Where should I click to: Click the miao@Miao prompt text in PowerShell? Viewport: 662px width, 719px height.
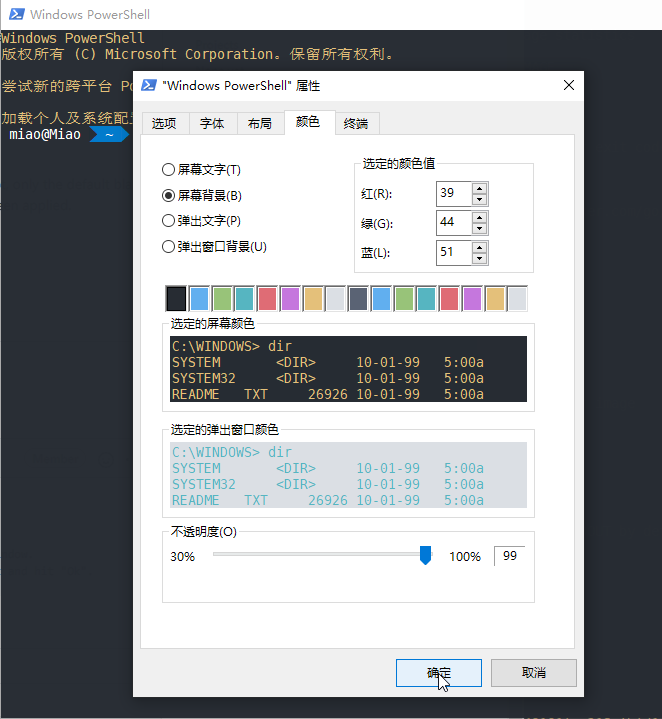(45, 134)
